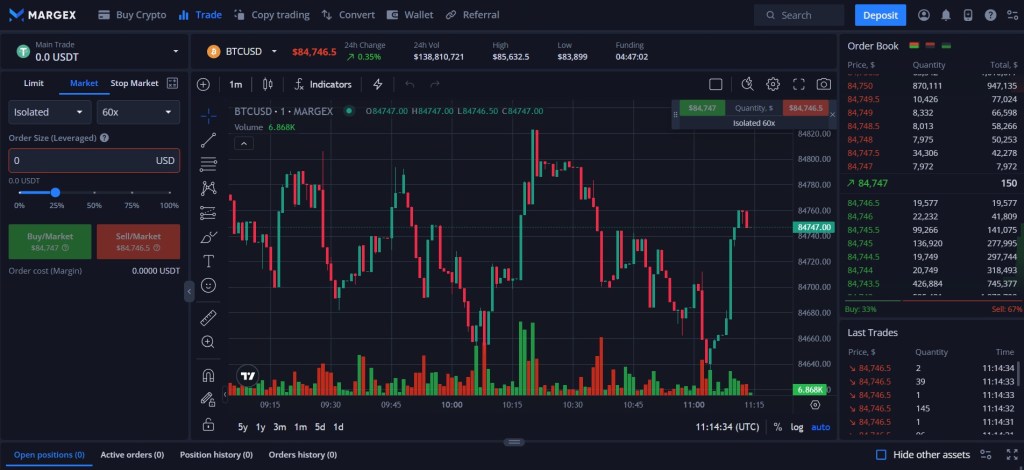This screenshot has width=1024, height=470.
Task: Switch chart to fullscreen mode
Action: coord(799,84)
